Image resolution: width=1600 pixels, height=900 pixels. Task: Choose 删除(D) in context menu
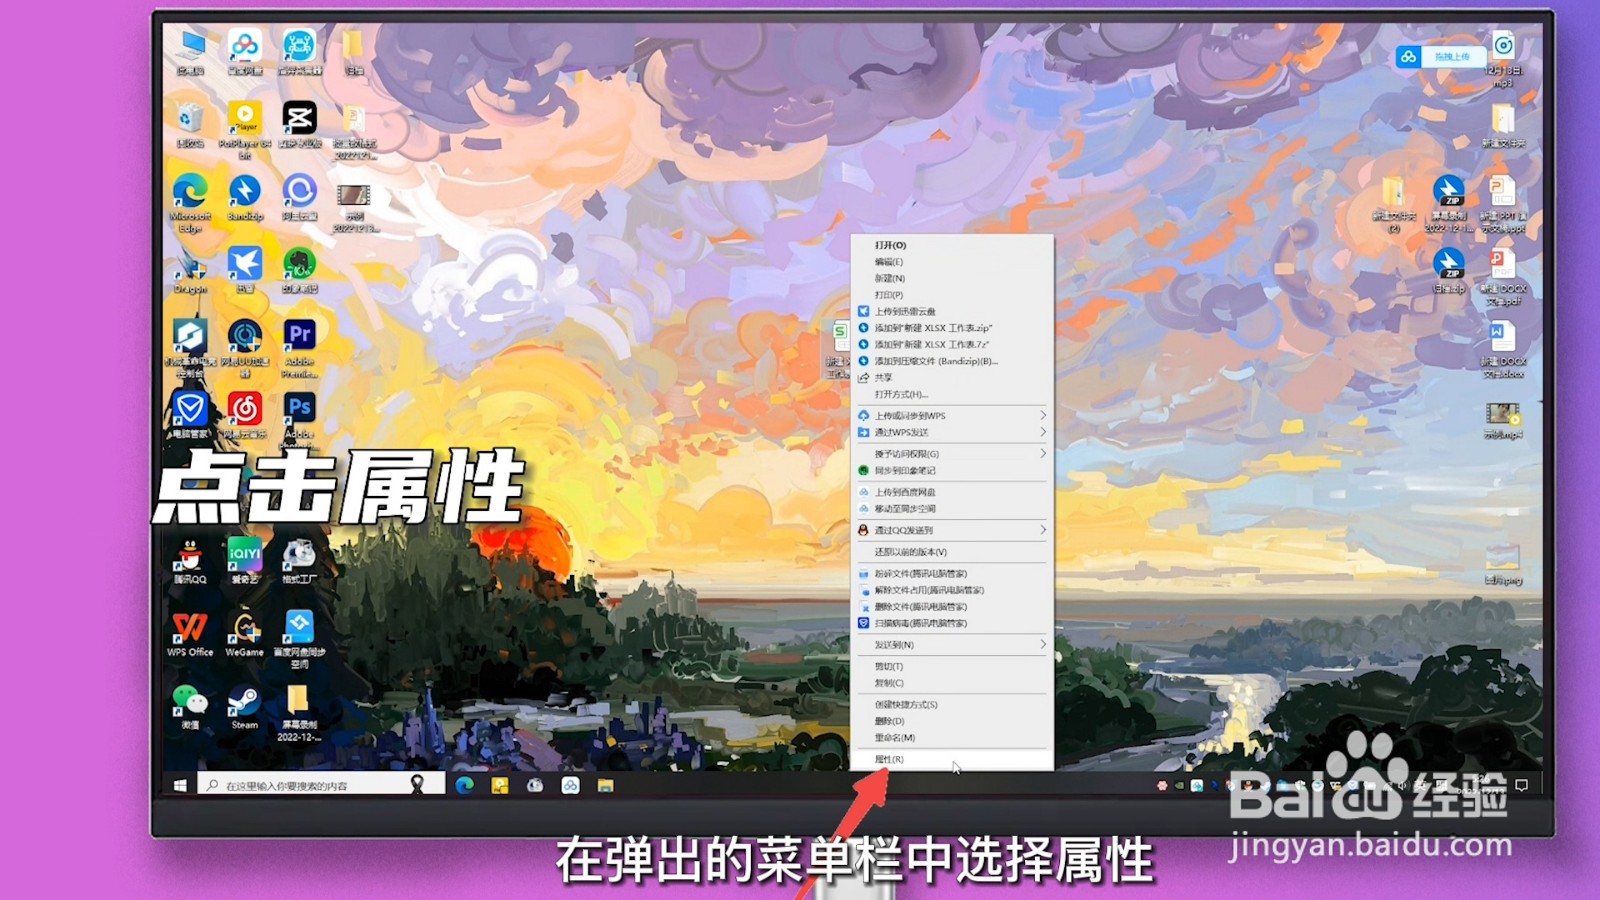pyautogui.click(x=951, y=721)
